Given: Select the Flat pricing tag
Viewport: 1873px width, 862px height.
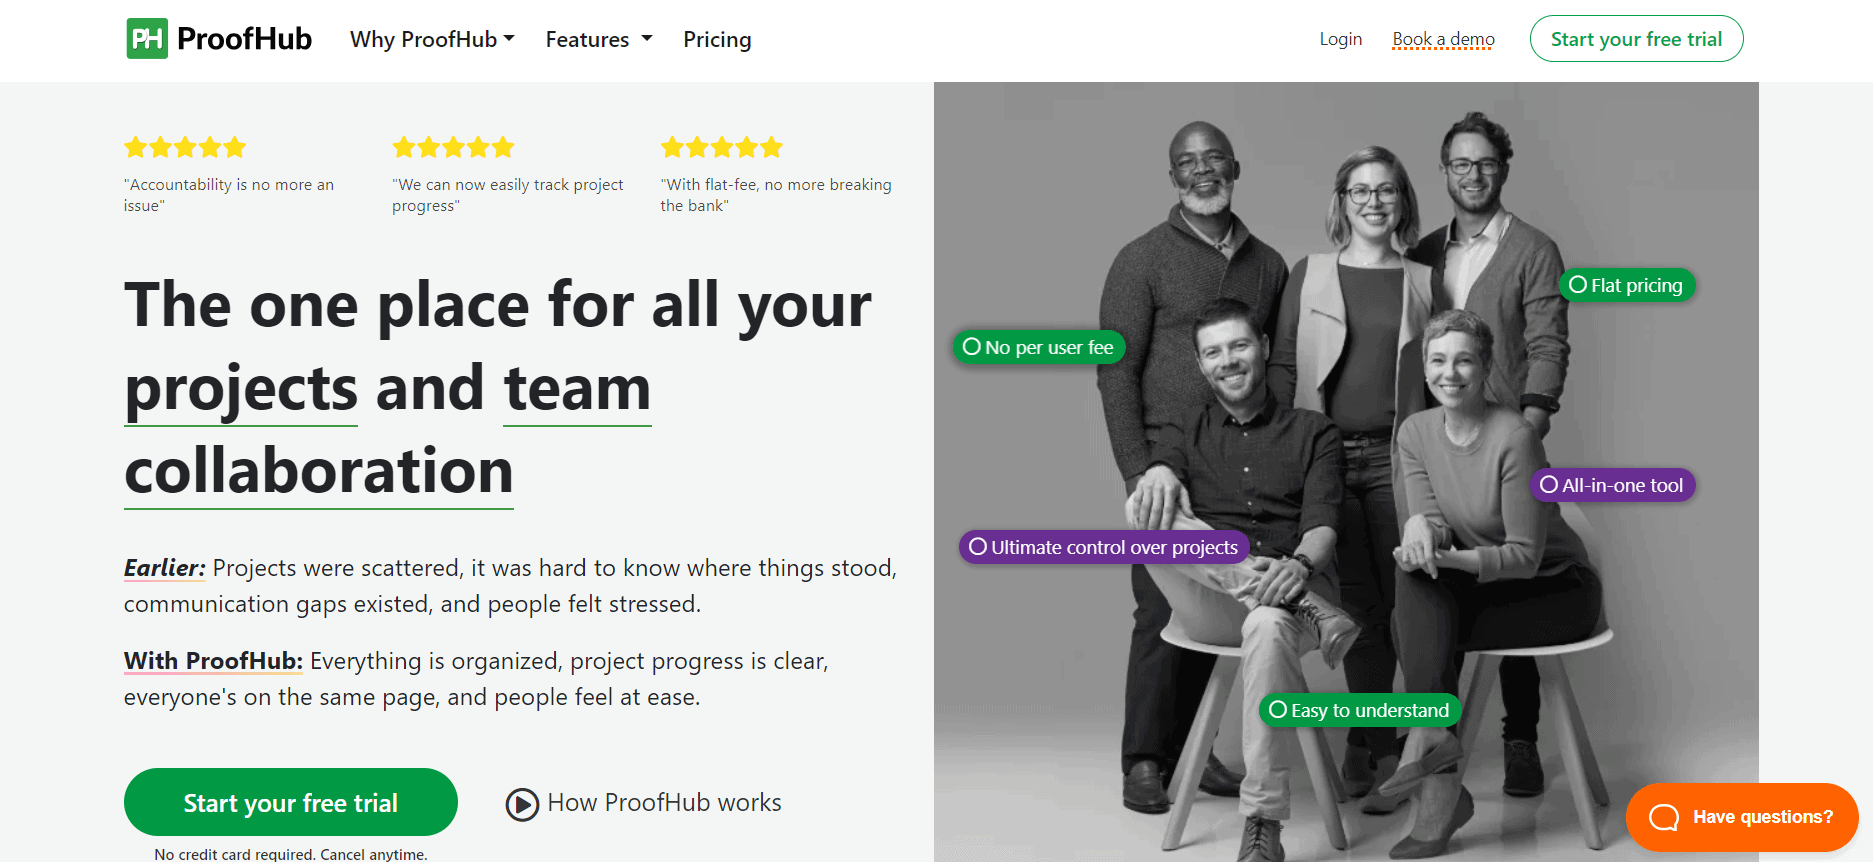Looking at the screenshot, I should 1627,285.
